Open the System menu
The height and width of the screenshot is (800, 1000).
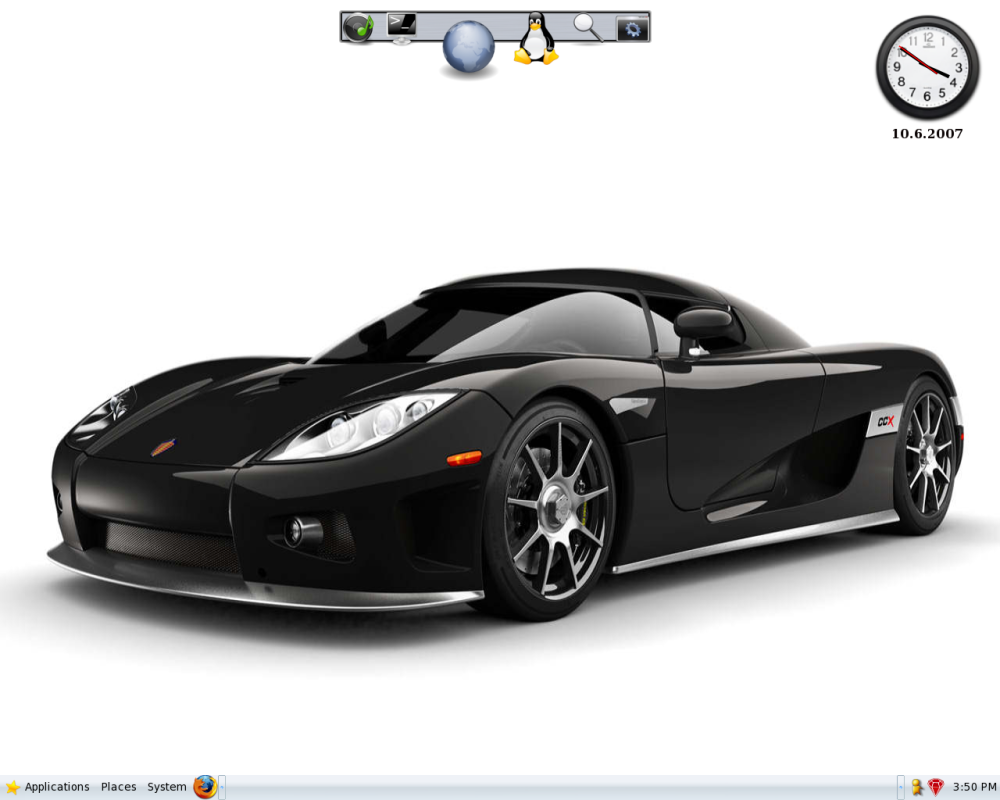(x=166, y=787)
